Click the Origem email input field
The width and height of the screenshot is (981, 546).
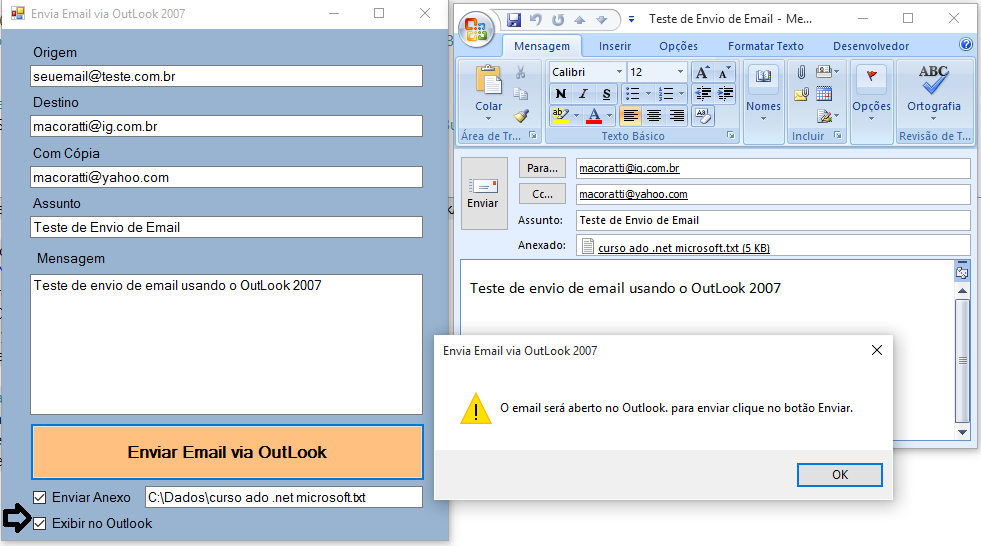(x=226, y=76)
